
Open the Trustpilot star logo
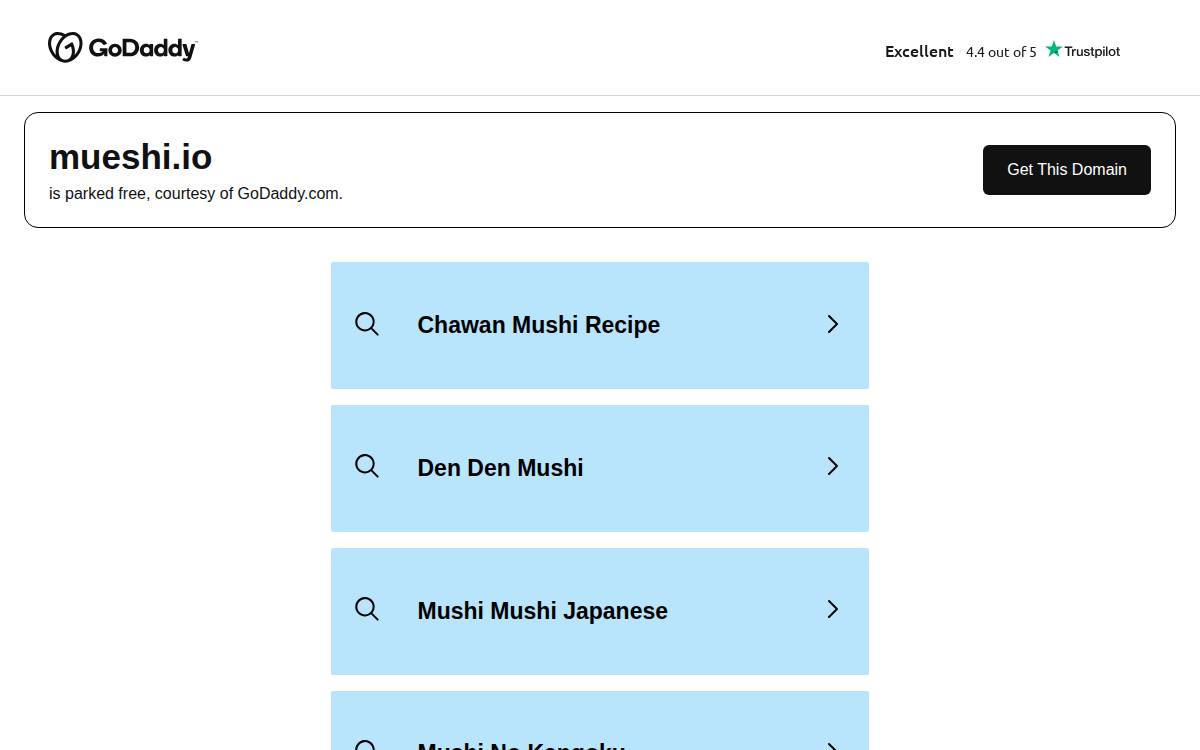pos(1083,50)
